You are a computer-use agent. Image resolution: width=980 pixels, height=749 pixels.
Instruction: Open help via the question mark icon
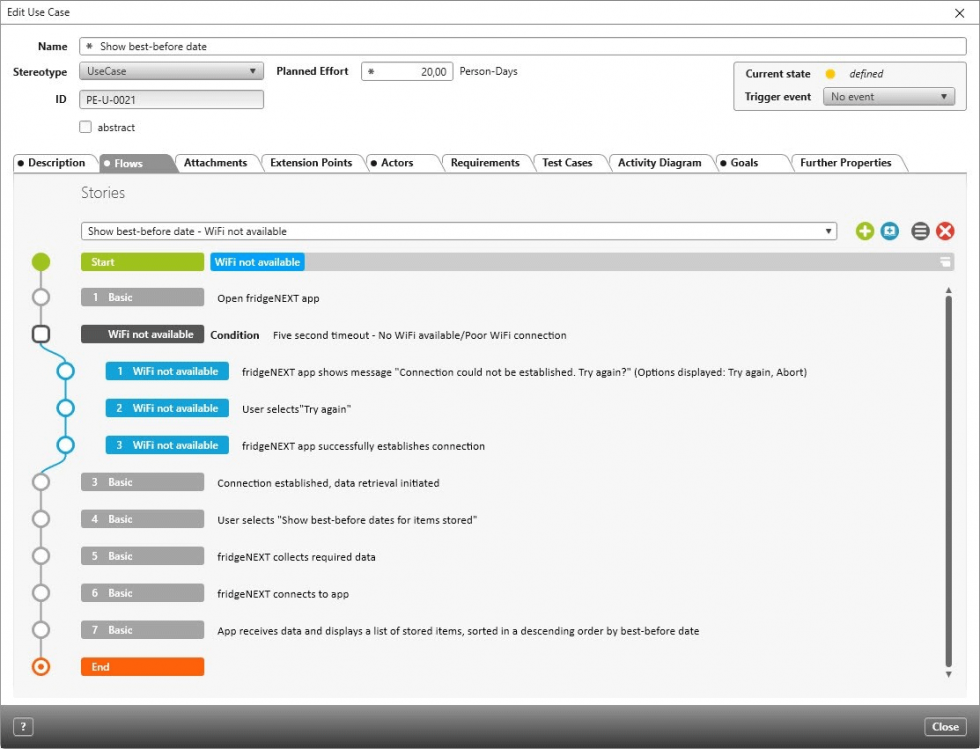22,726
